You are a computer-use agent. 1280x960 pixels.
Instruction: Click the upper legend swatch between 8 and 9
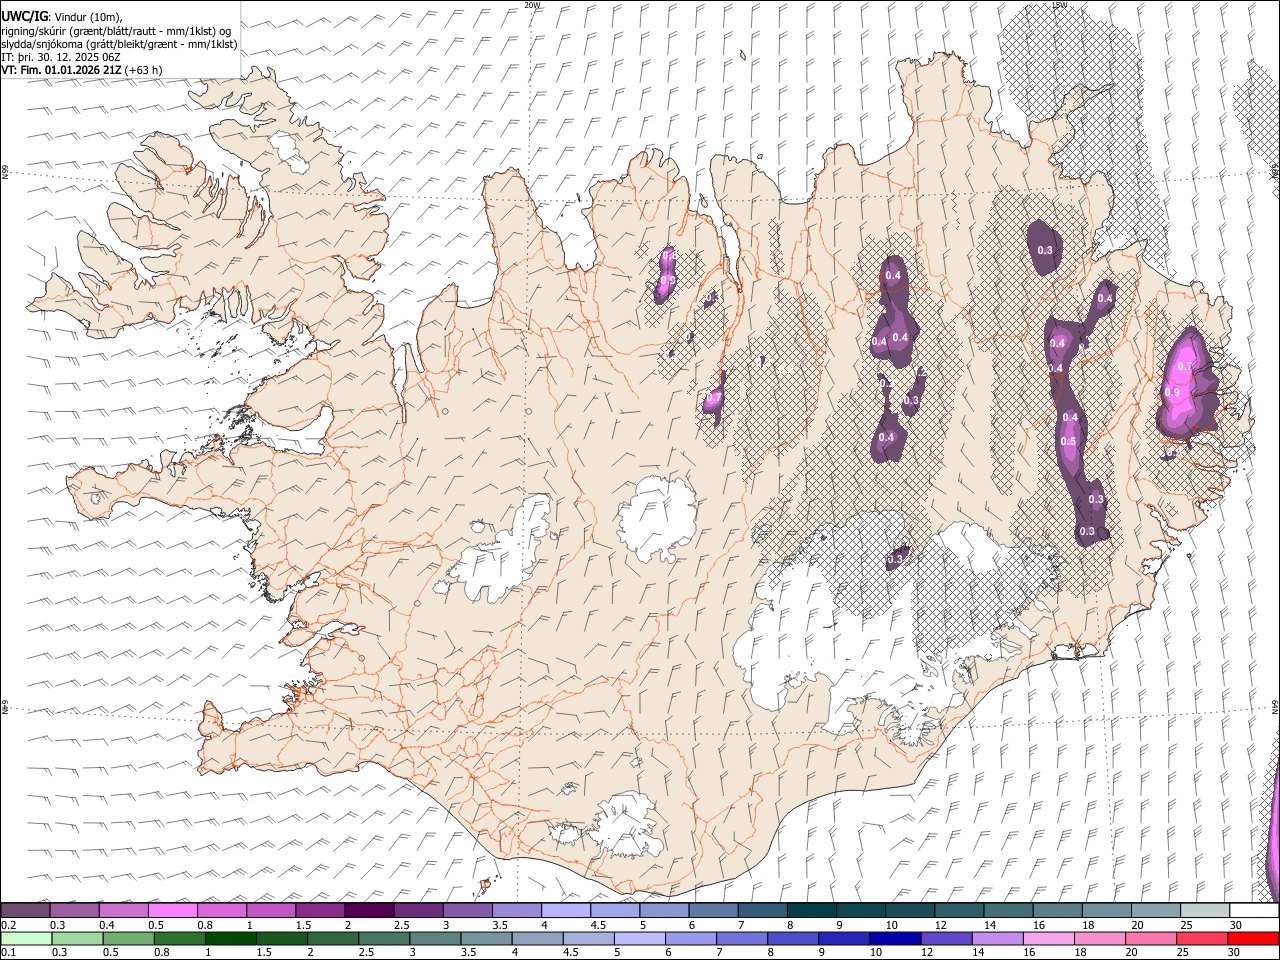pos(811,911)
